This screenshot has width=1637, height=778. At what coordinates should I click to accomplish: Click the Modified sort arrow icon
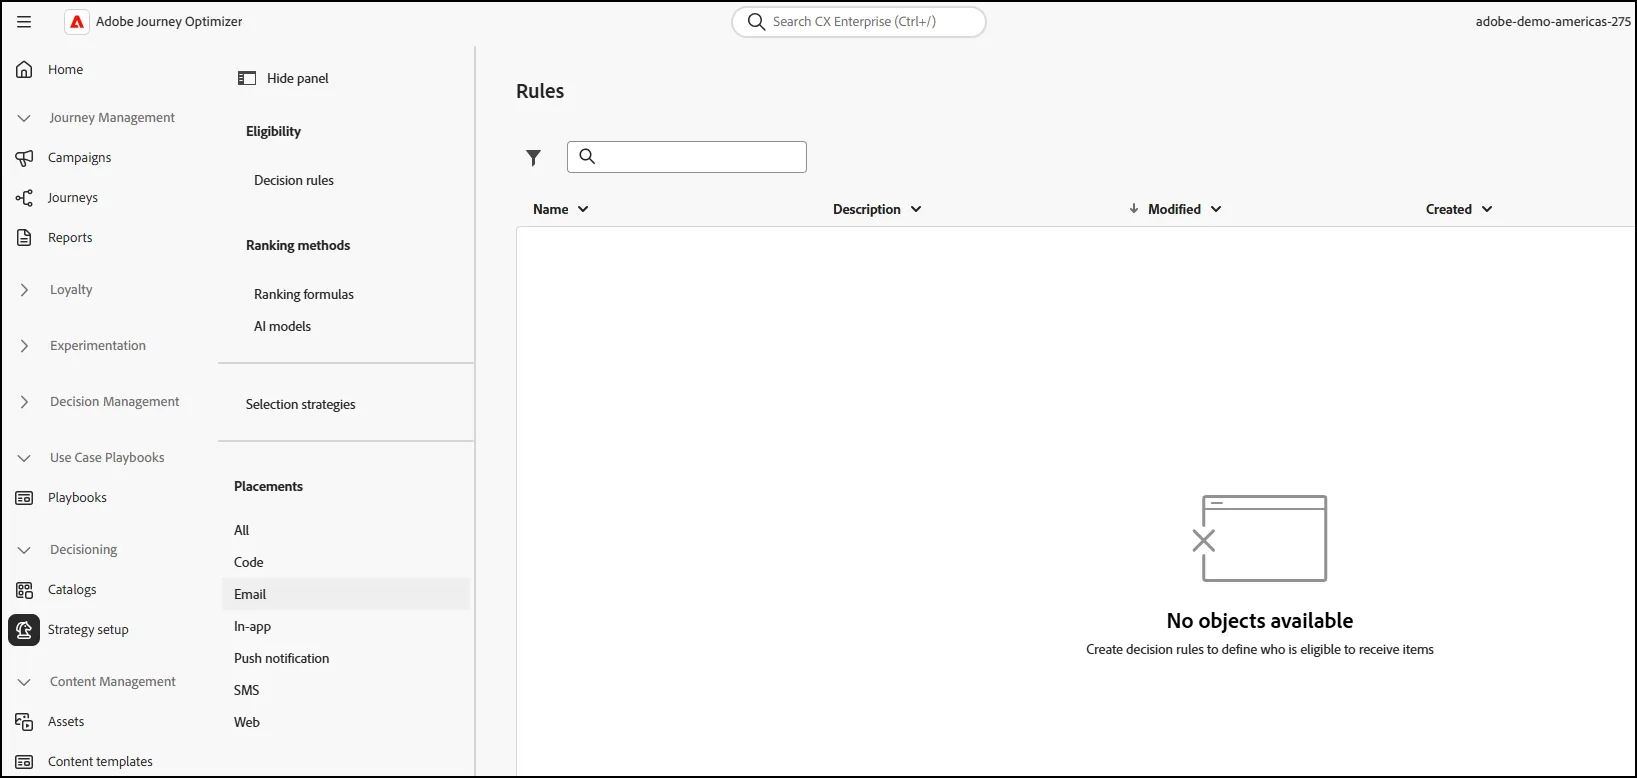1133,209
